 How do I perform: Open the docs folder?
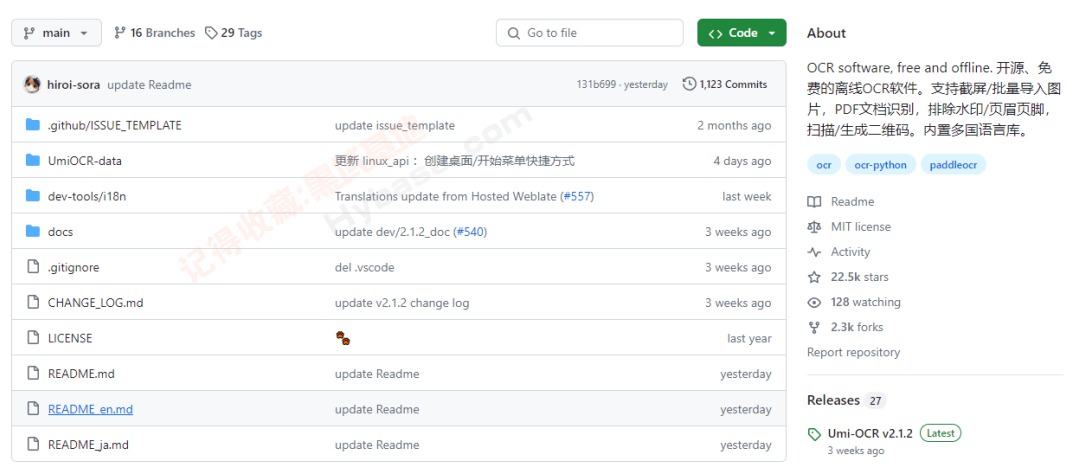click(x=60, y=232)
